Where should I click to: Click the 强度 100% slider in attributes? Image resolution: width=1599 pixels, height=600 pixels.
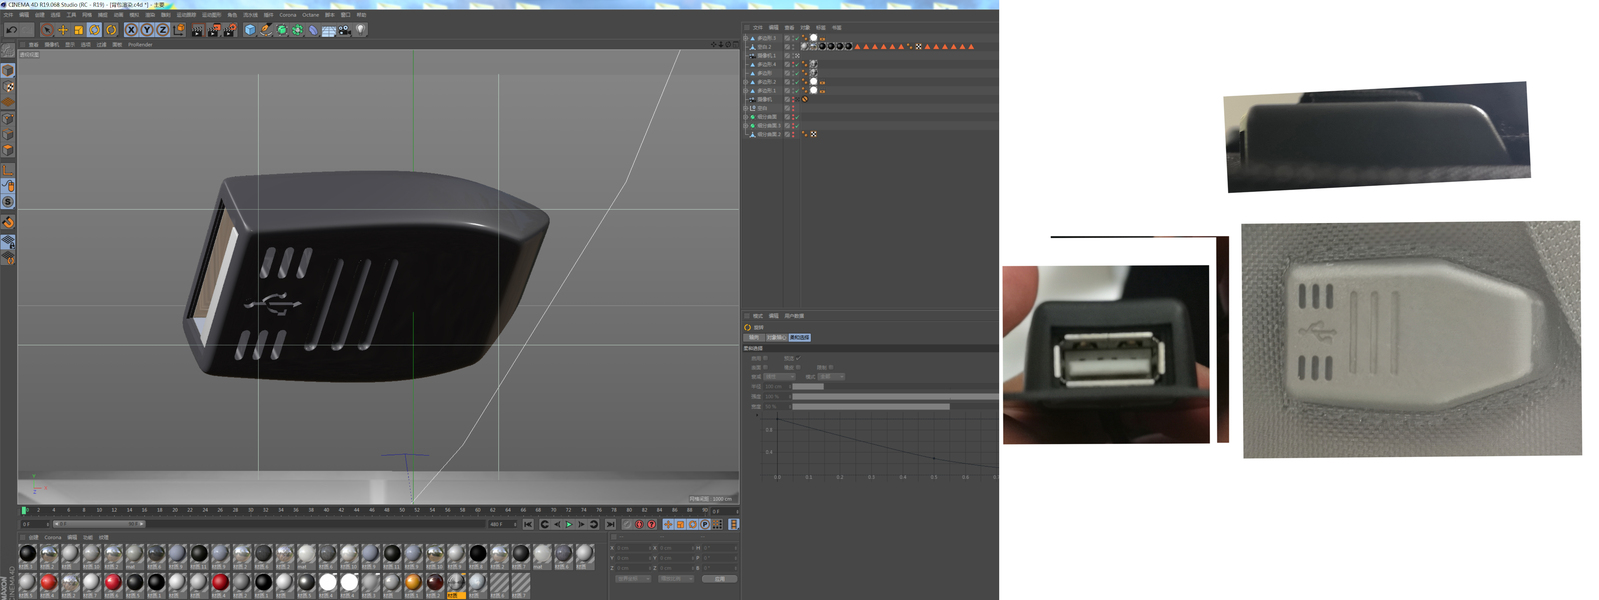[896, 397]
